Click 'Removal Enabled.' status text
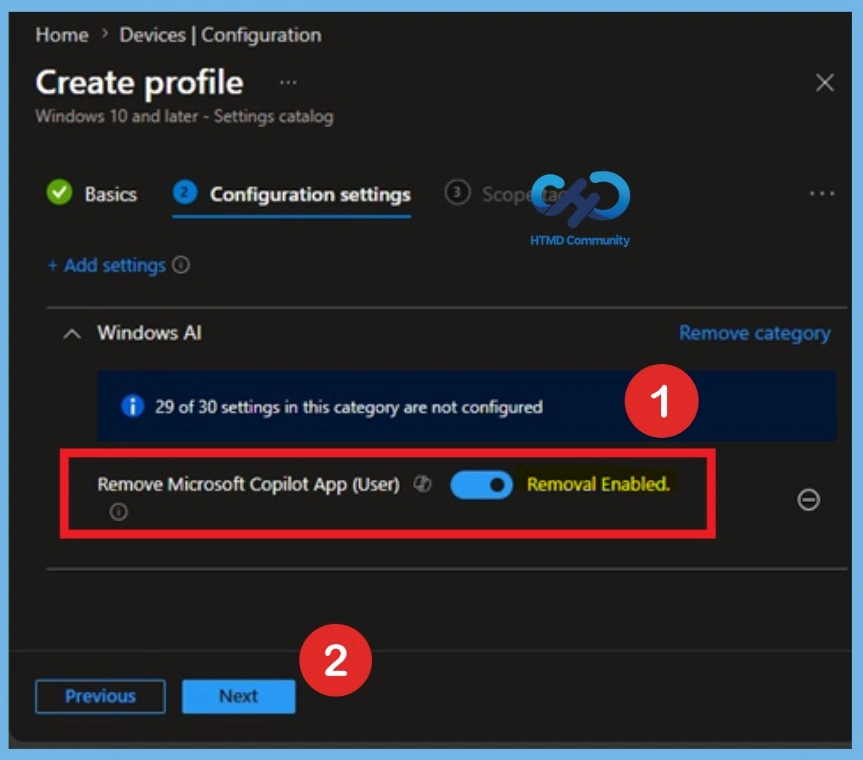Viewport: 863px width, 760px height. pyautogui.click(x=598, y=484)
